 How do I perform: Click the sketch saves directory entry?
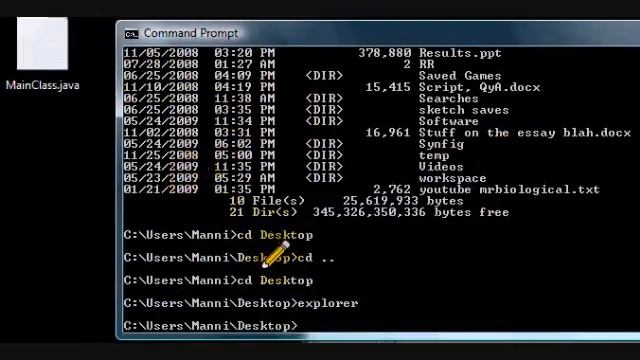464,110
